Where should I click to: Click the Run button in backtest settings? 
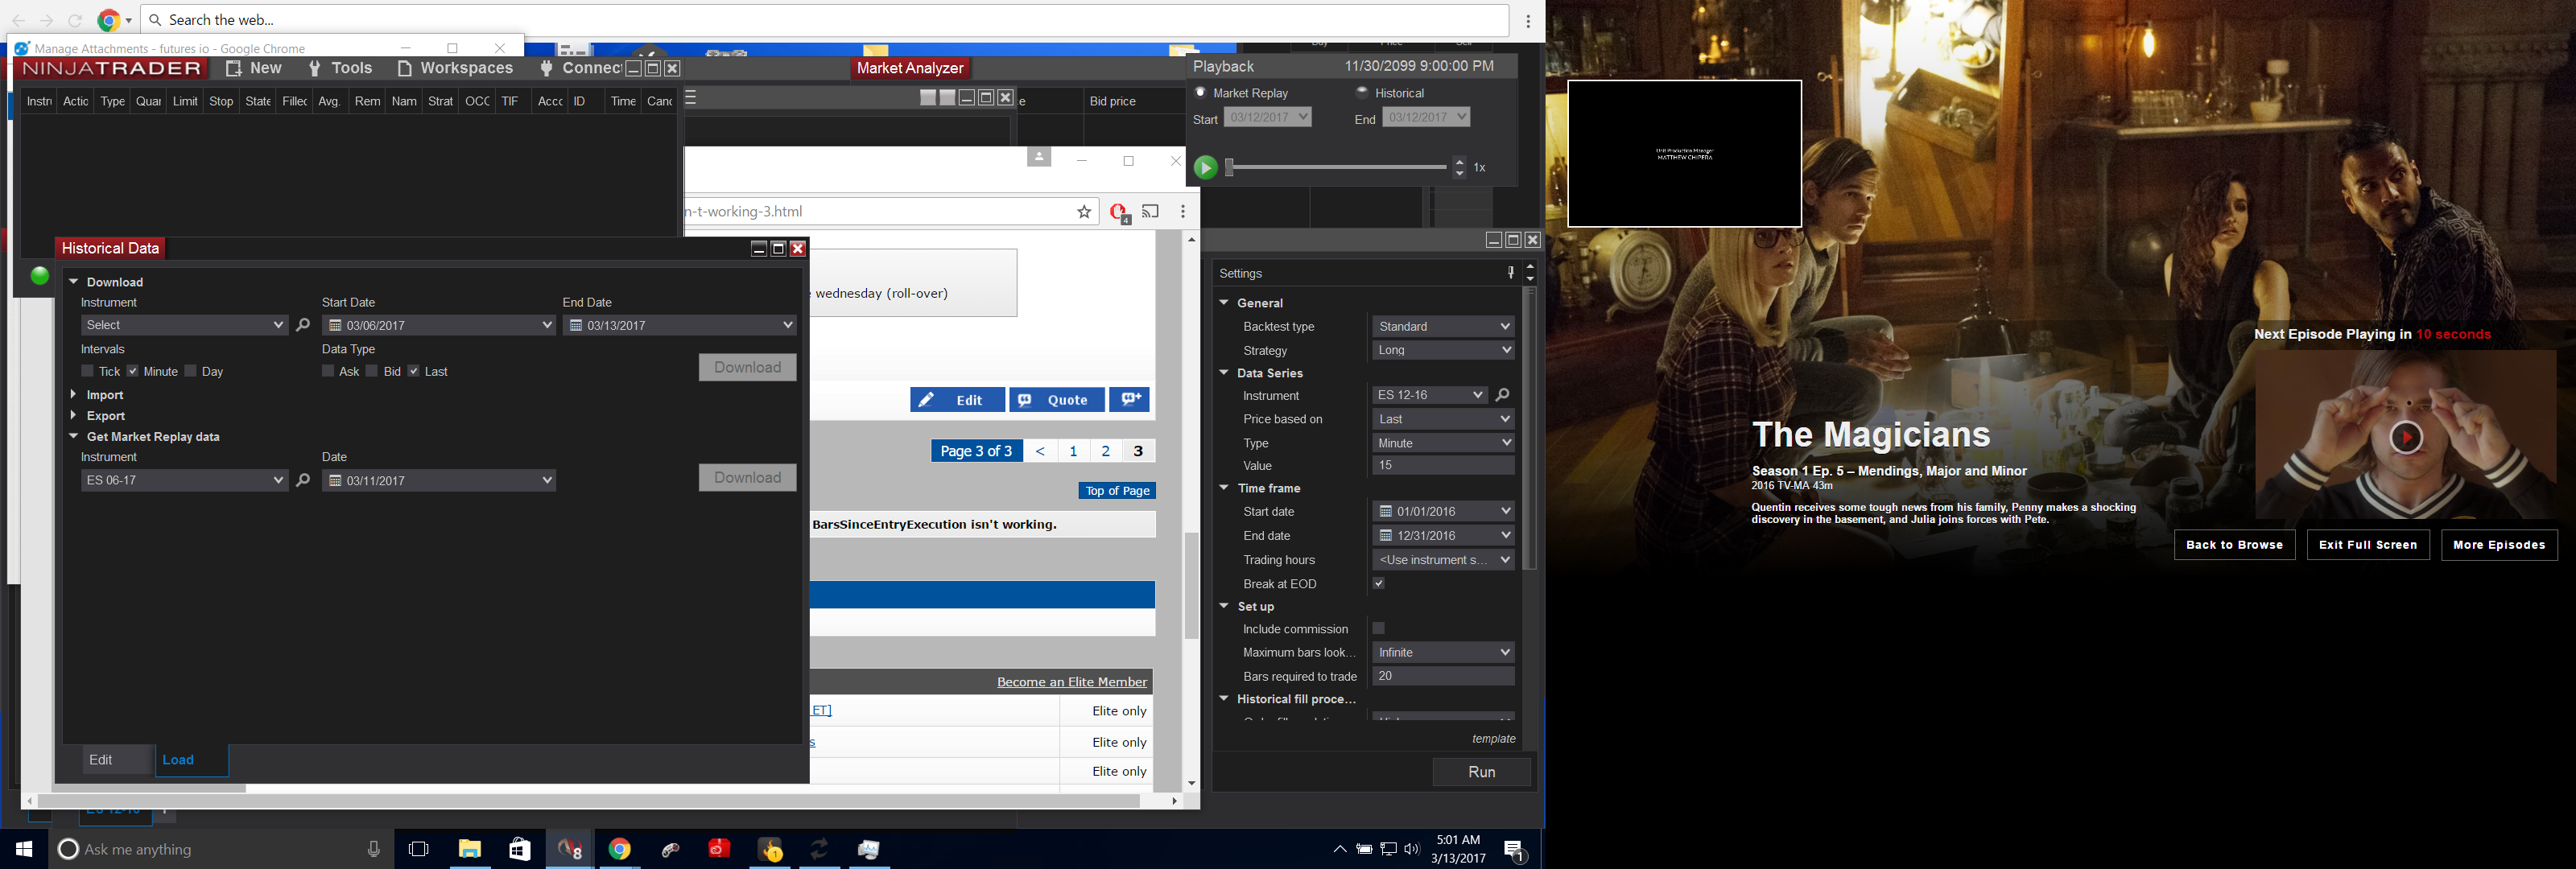coord(1481,772)
